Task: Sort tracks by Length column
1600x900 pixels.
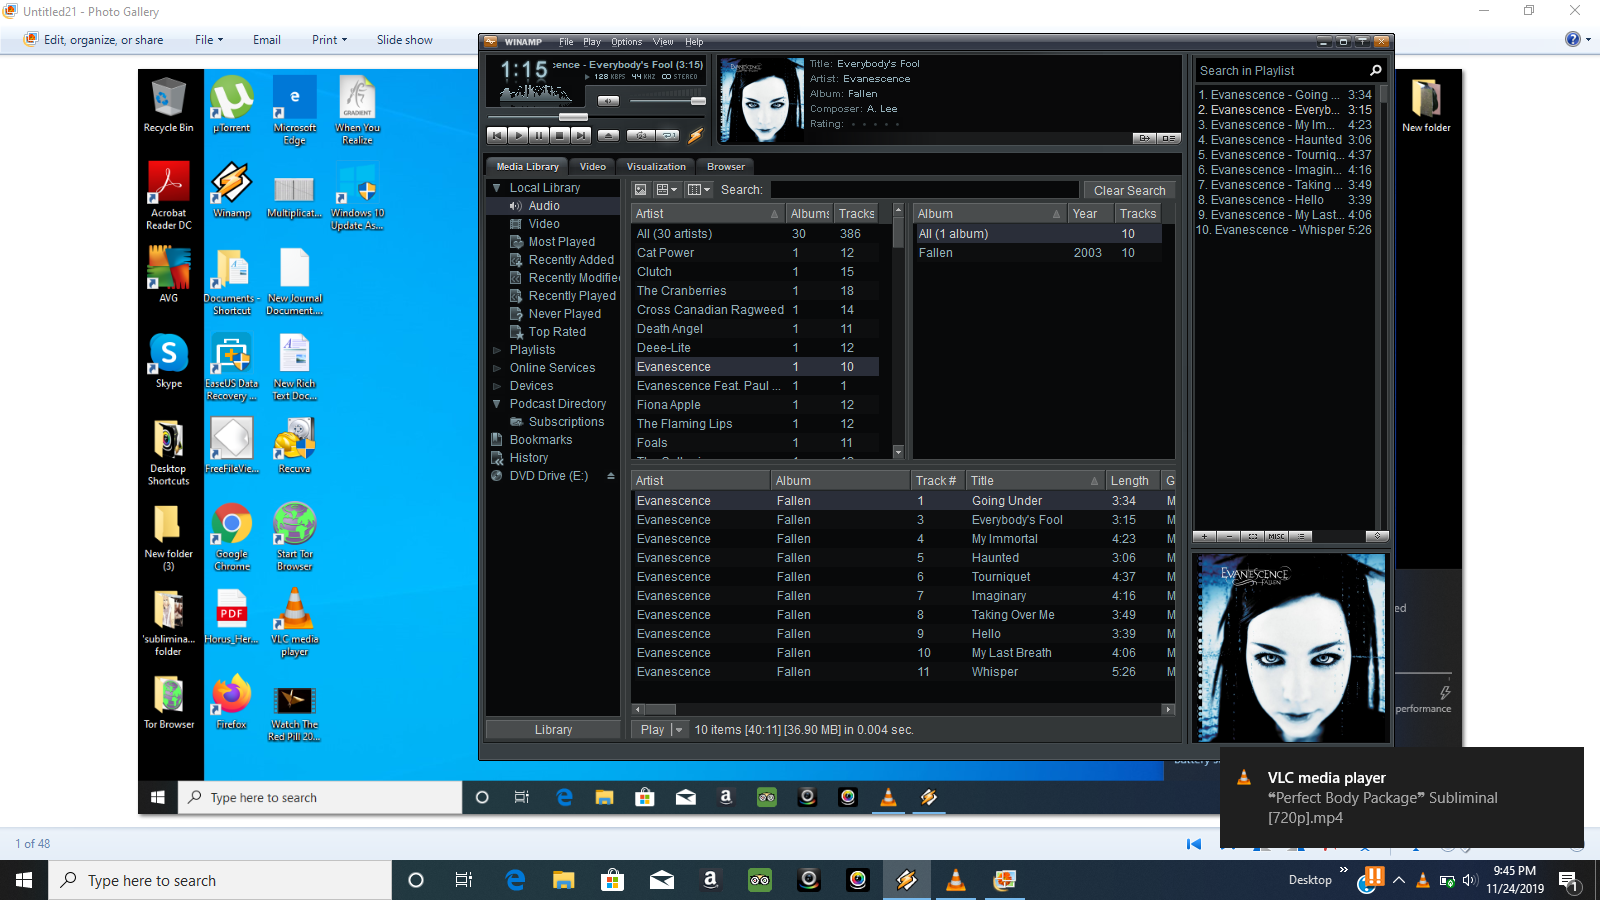Action: (1133, 481)
